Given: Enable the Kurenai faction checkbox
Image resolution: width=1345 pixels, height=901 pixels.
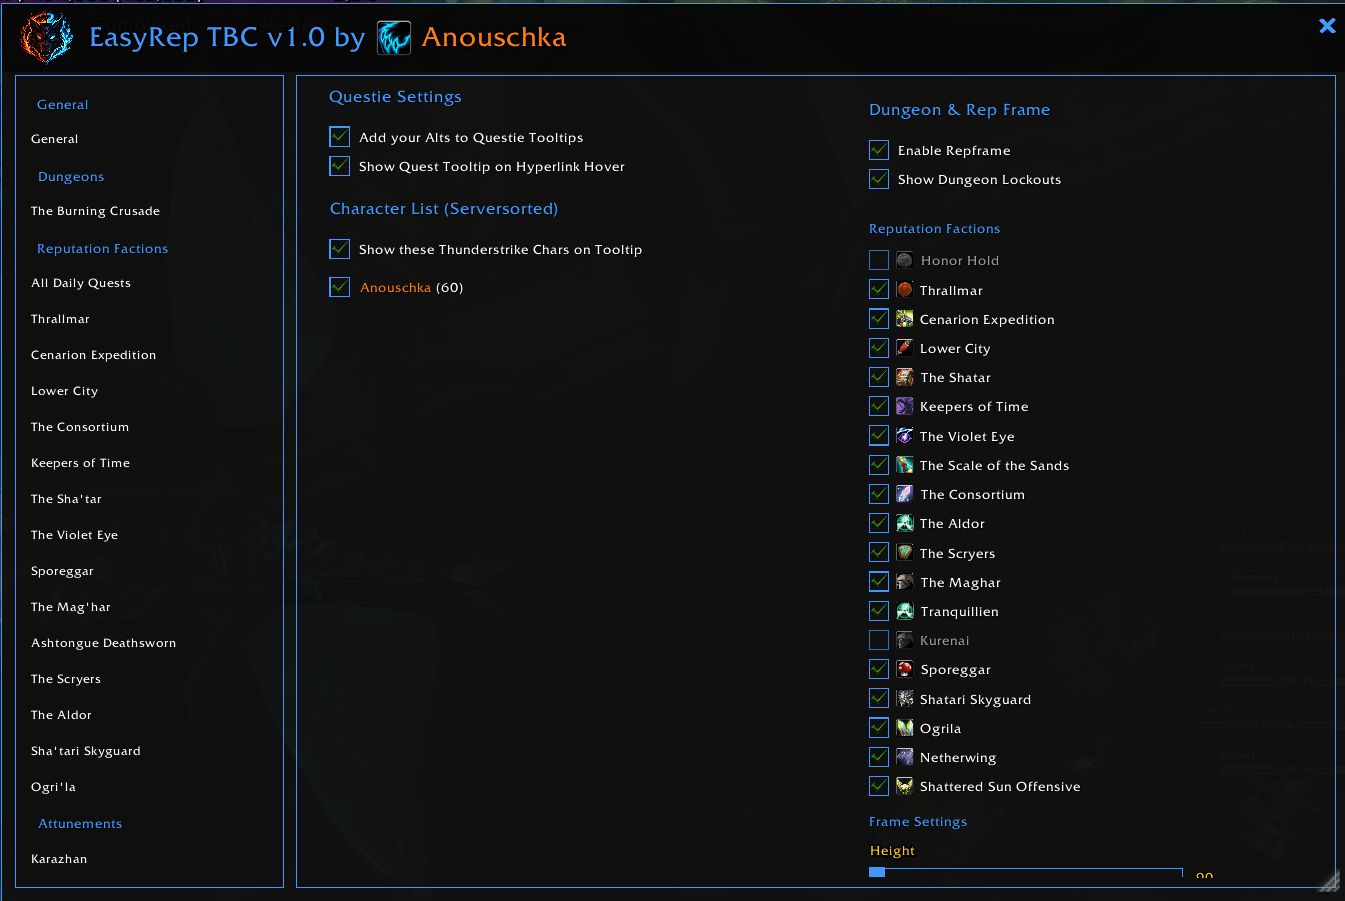Looking at the screenshot, I should click(879, 640).
